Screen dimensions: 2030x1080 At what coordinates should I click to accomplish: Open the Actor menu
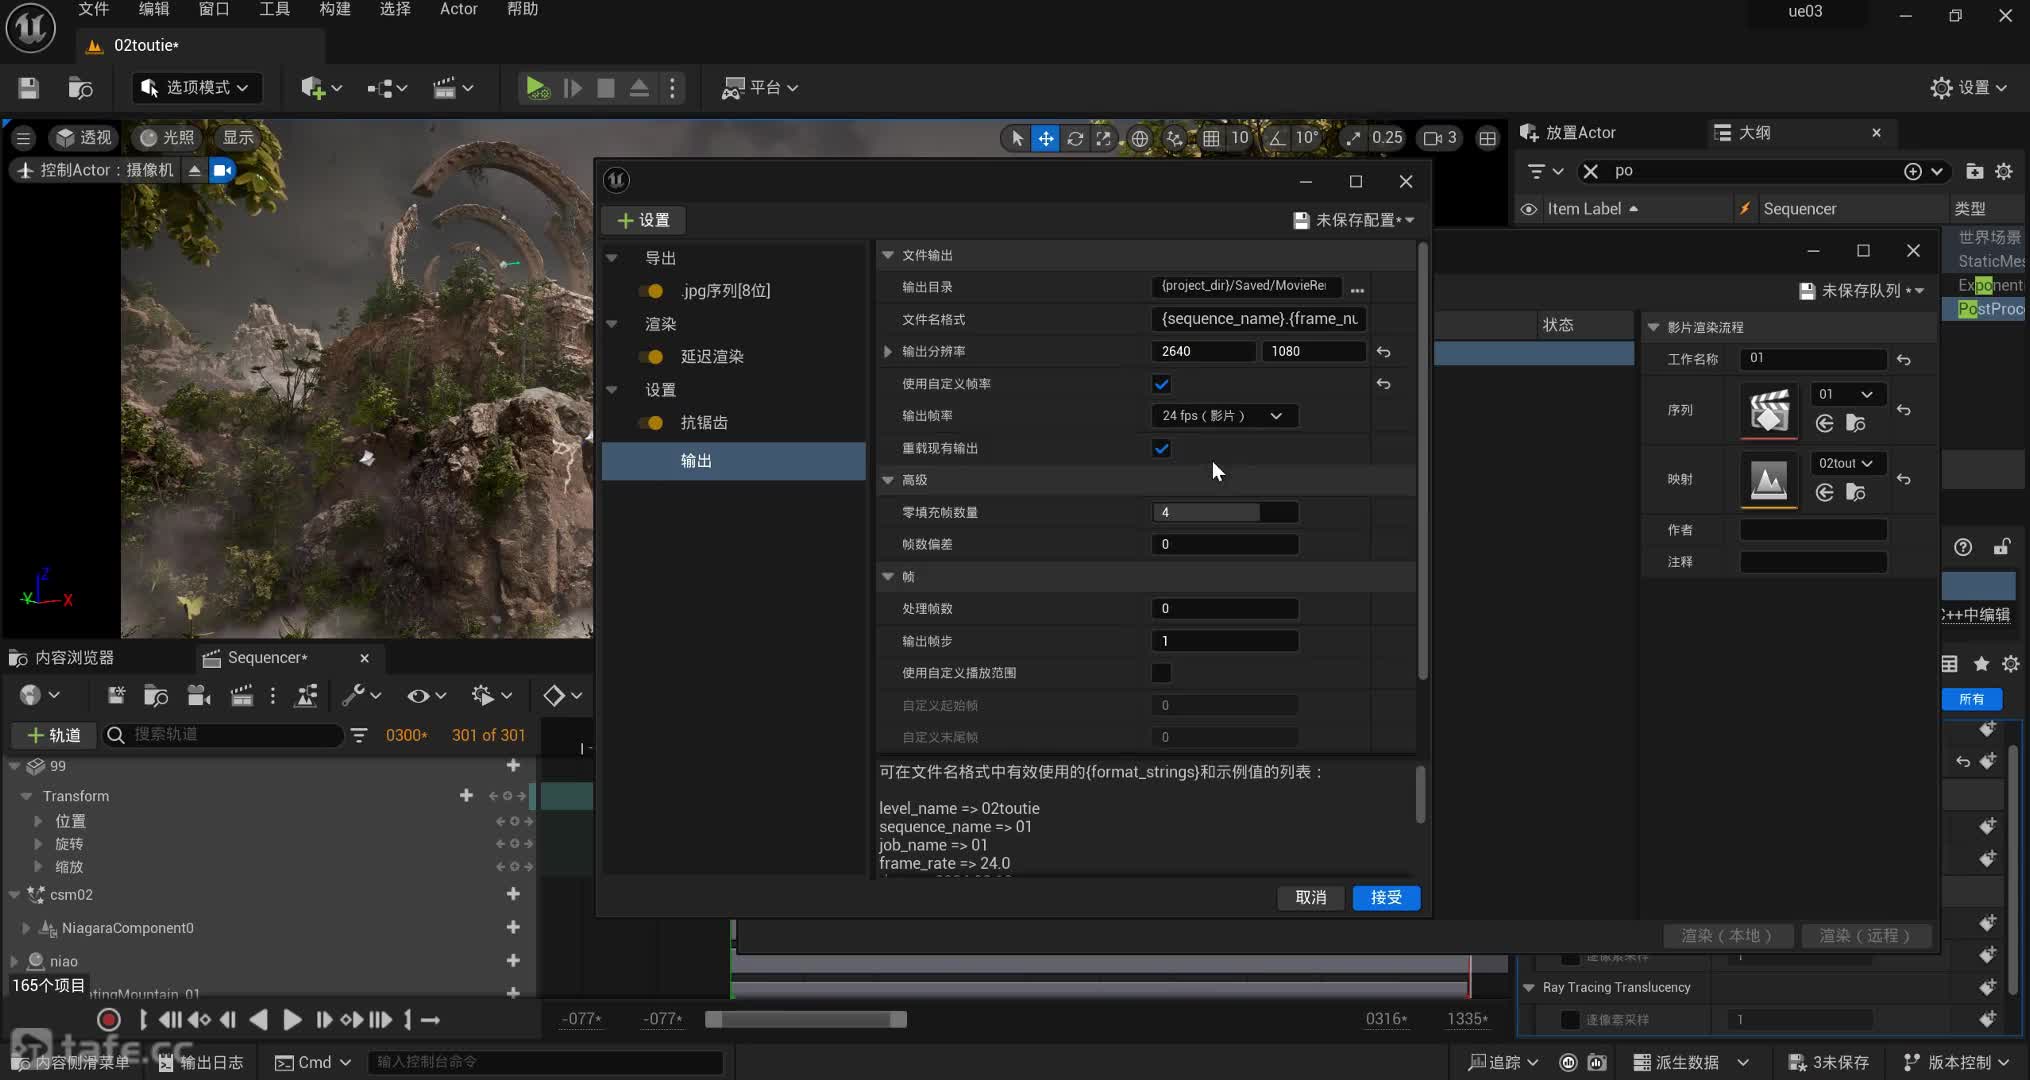[458, 10]
